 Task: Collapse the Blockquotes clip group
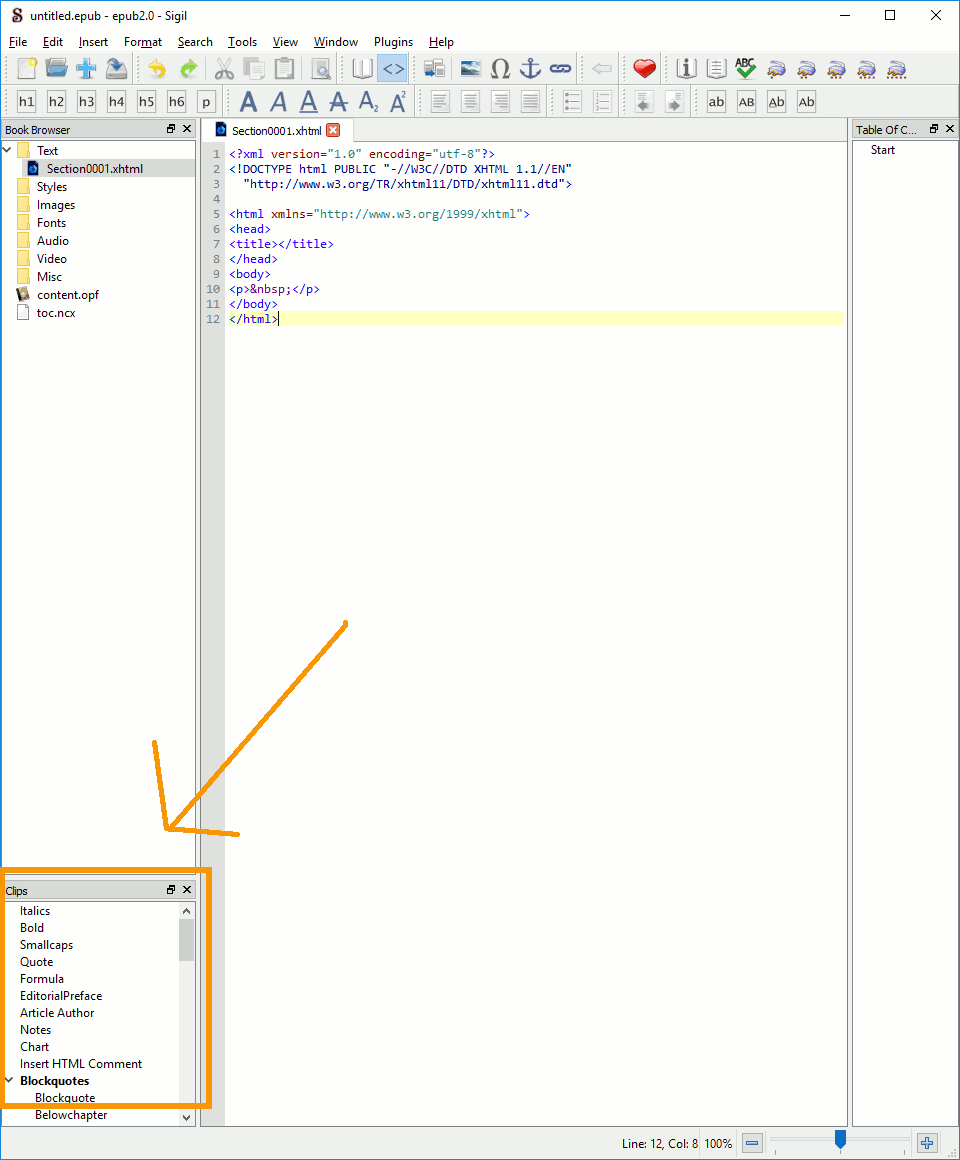tap(9, 1080)
